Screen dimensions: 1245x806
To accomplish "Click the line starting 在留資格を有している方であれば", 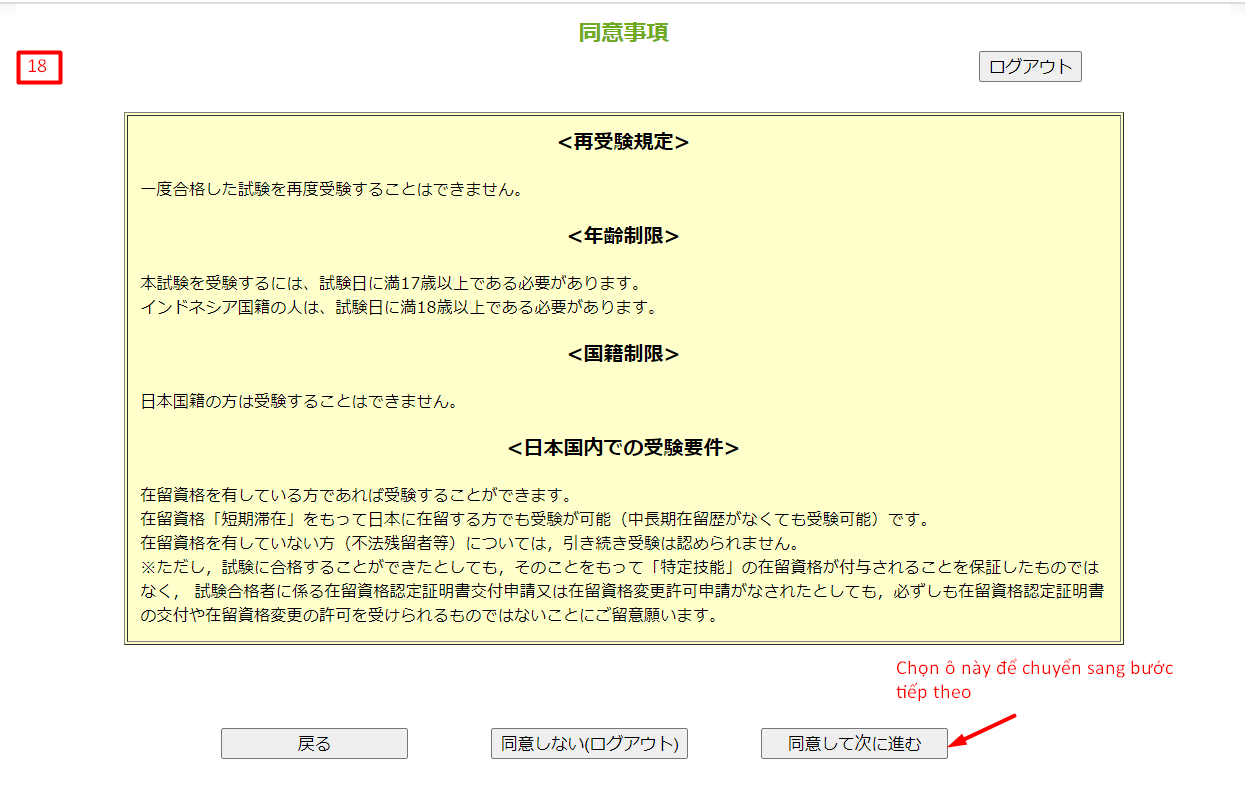I will (x=355, y=495).
